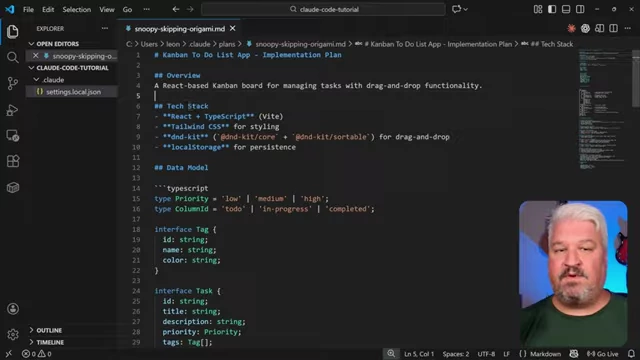Open the Accounts icon
640x360 pixels.
[13, 309]
